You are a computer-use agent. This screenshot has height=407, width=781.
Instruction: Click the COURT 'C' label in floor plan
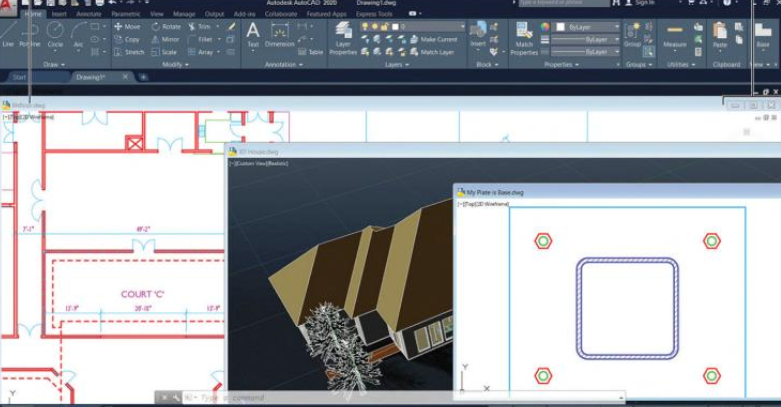[x=142, y=294]
